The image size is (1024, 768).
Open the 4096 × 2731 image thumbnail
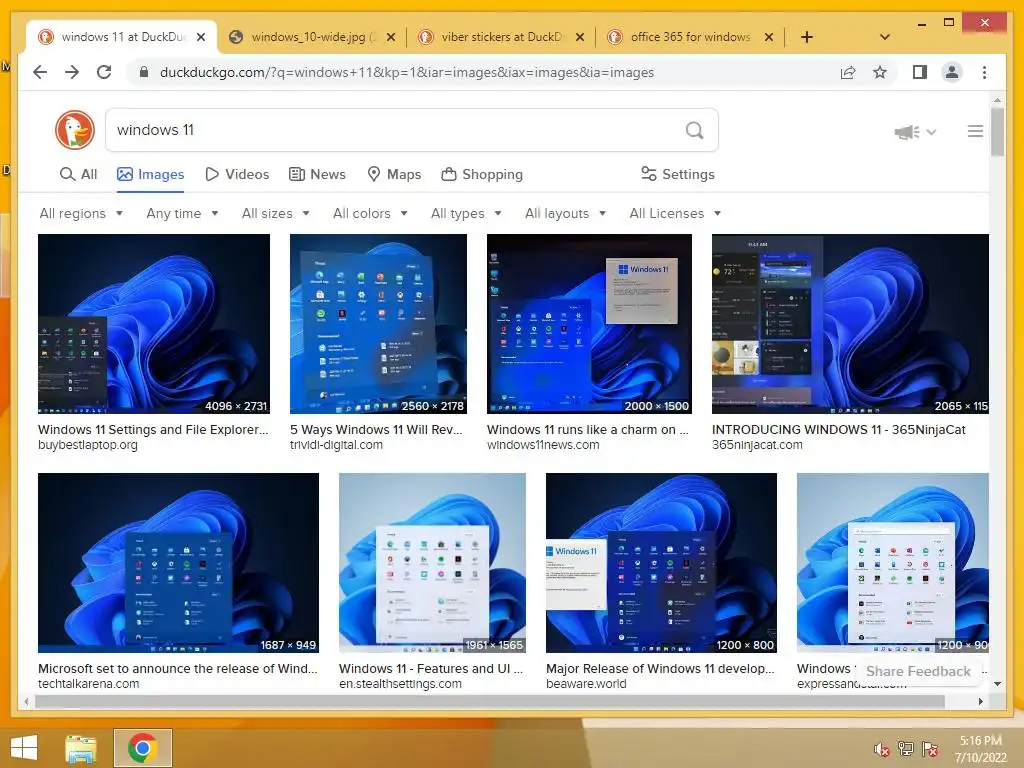coord(153,324)
